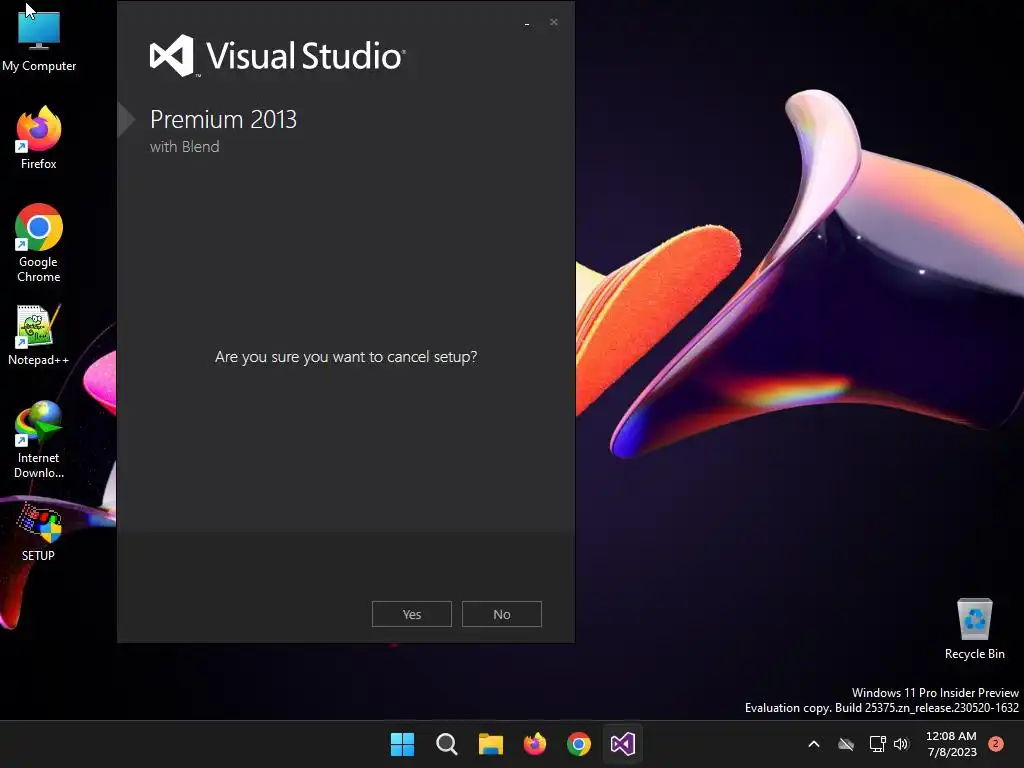Click the Visual Studio logo
1024x768 pixels.
[278, 56]
